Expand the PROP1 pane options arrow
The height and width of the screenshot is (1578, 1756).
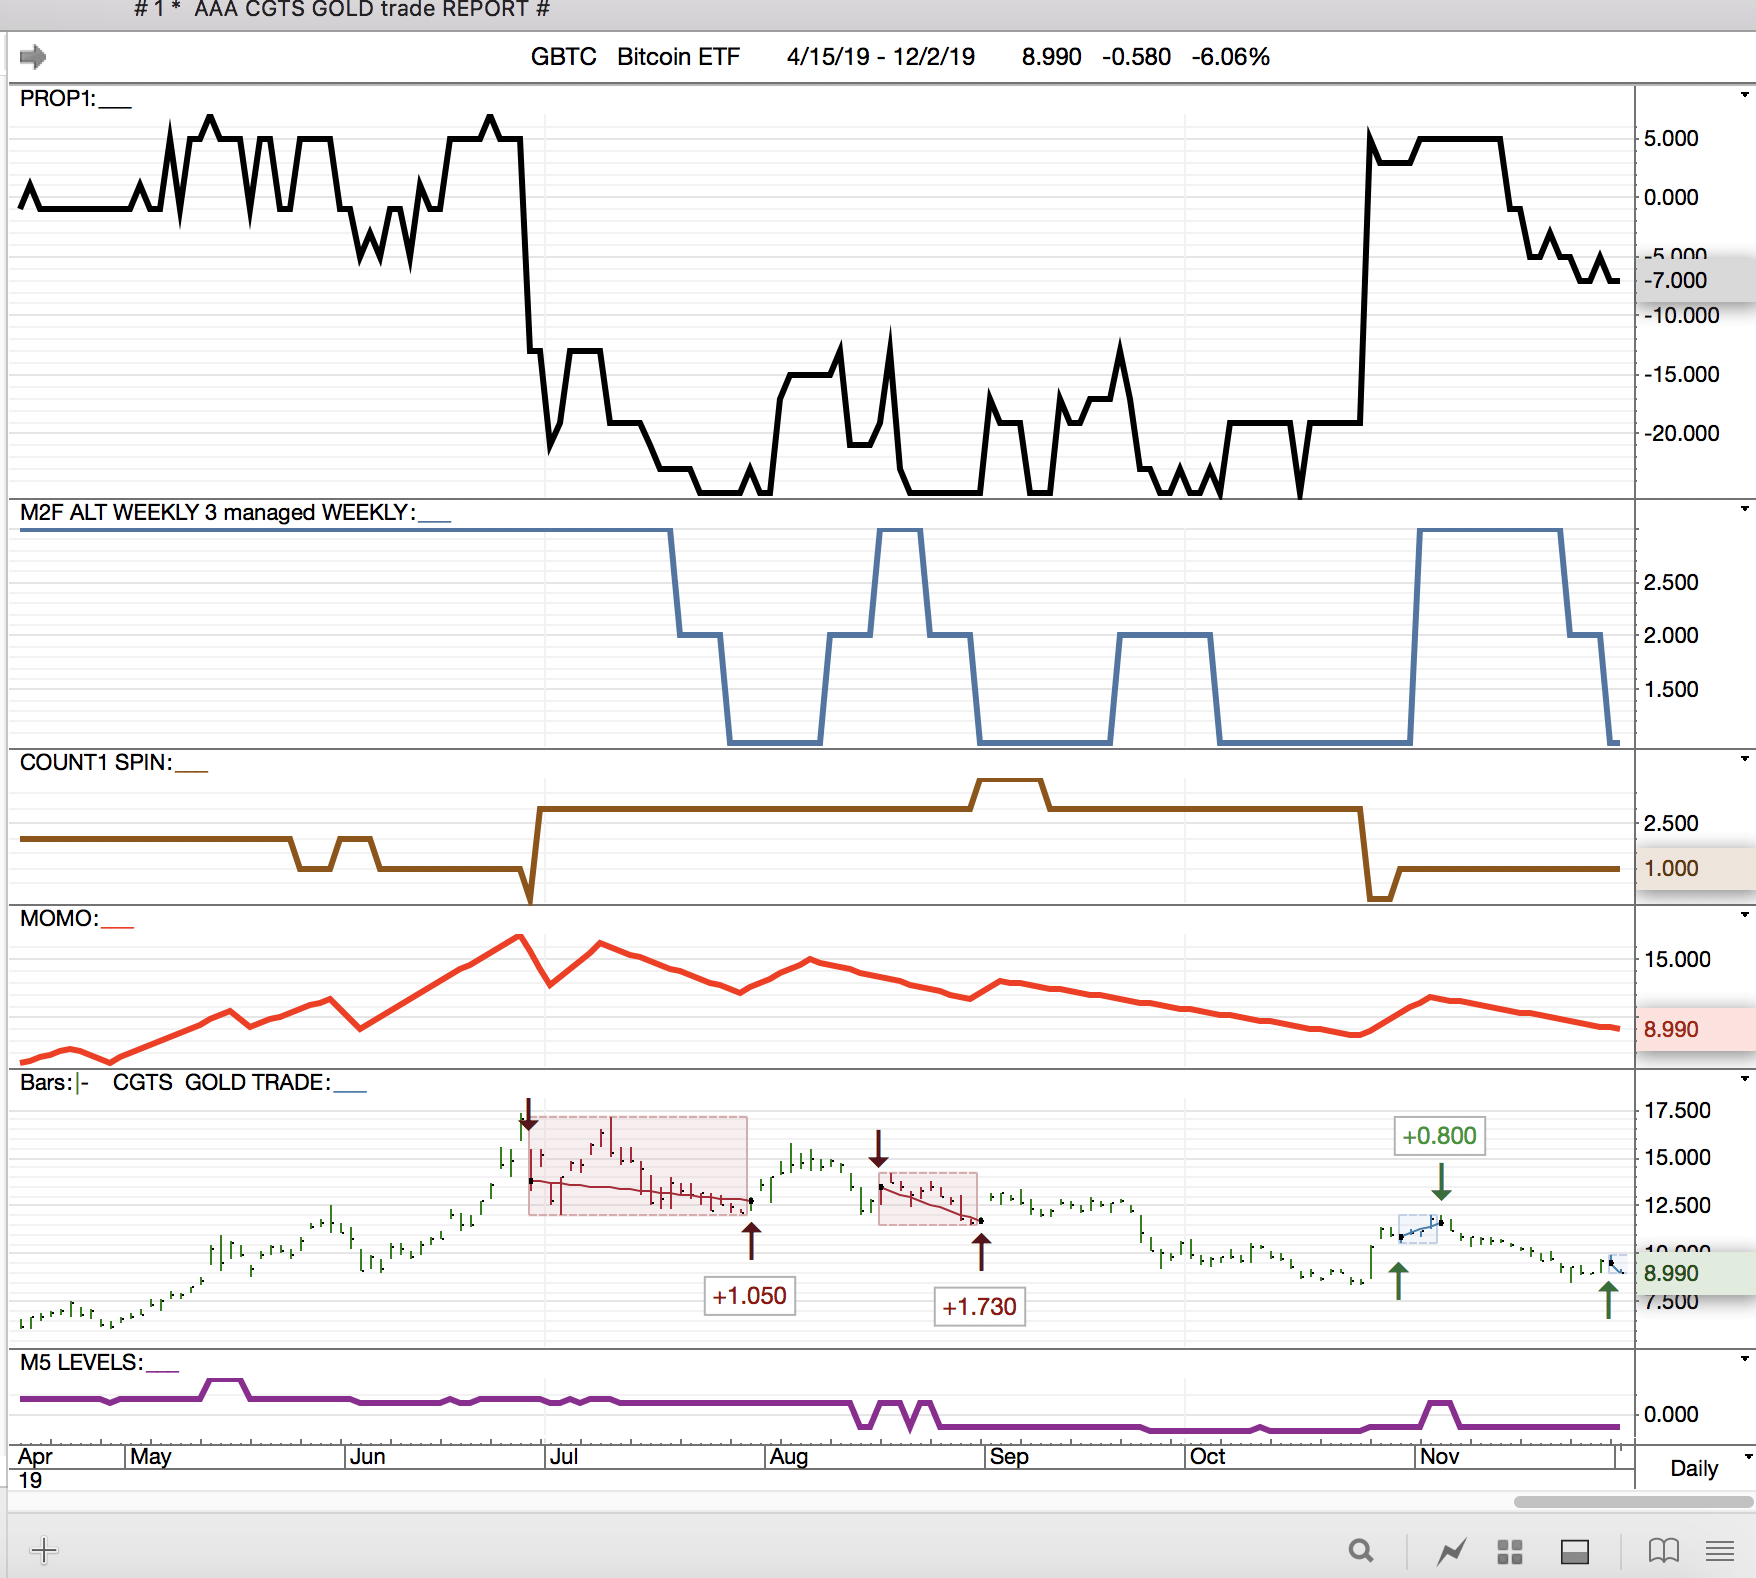pos(1745,95)
